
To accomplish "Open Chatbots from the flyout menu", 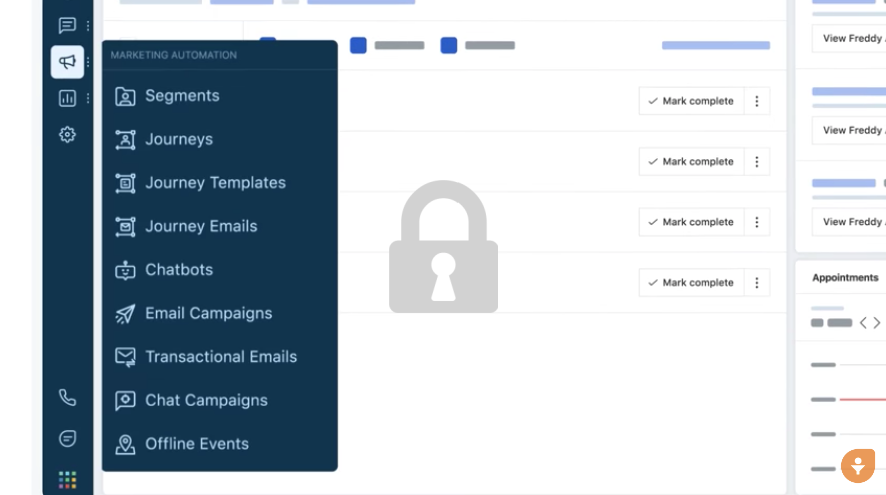I will click(178, 270).
